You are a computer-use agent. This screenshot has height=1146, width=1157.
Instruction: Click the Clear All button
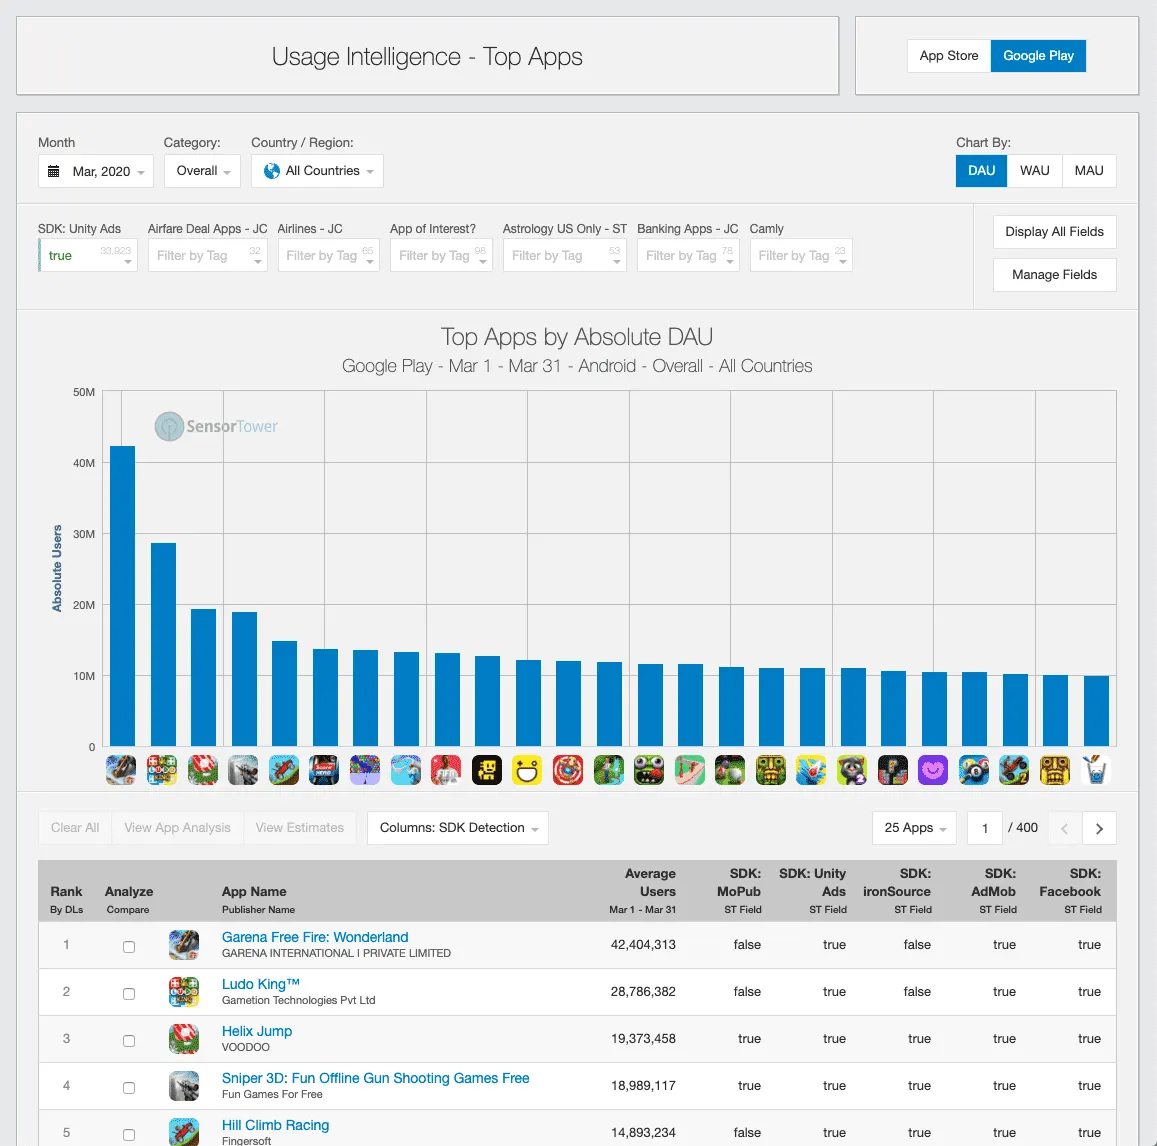[x=75, y=828]
